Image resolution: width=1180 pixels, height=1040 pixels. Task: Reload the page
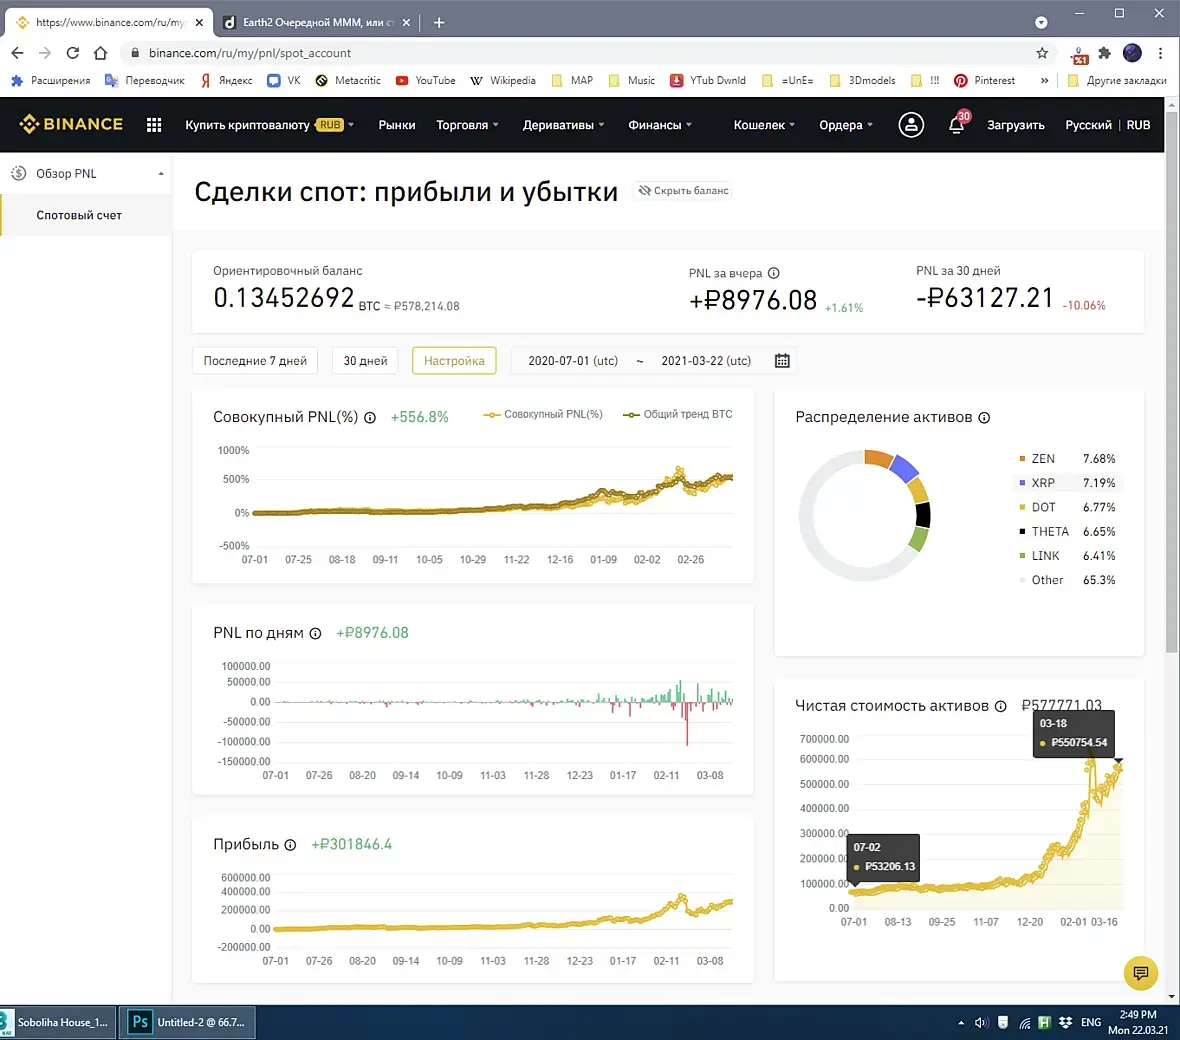(x=72, y=53)
